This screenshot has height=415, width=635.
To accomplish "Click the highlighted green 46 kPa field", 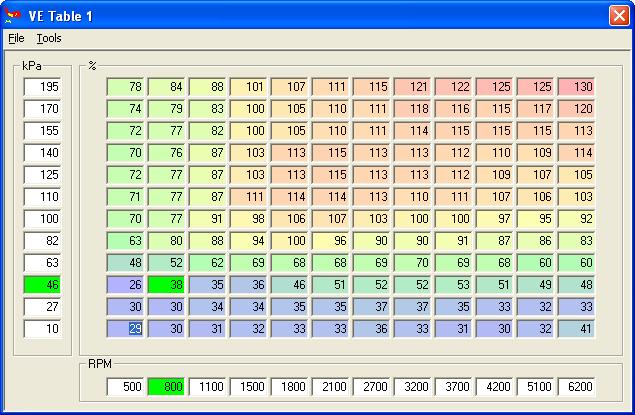I will click(43, 285).
